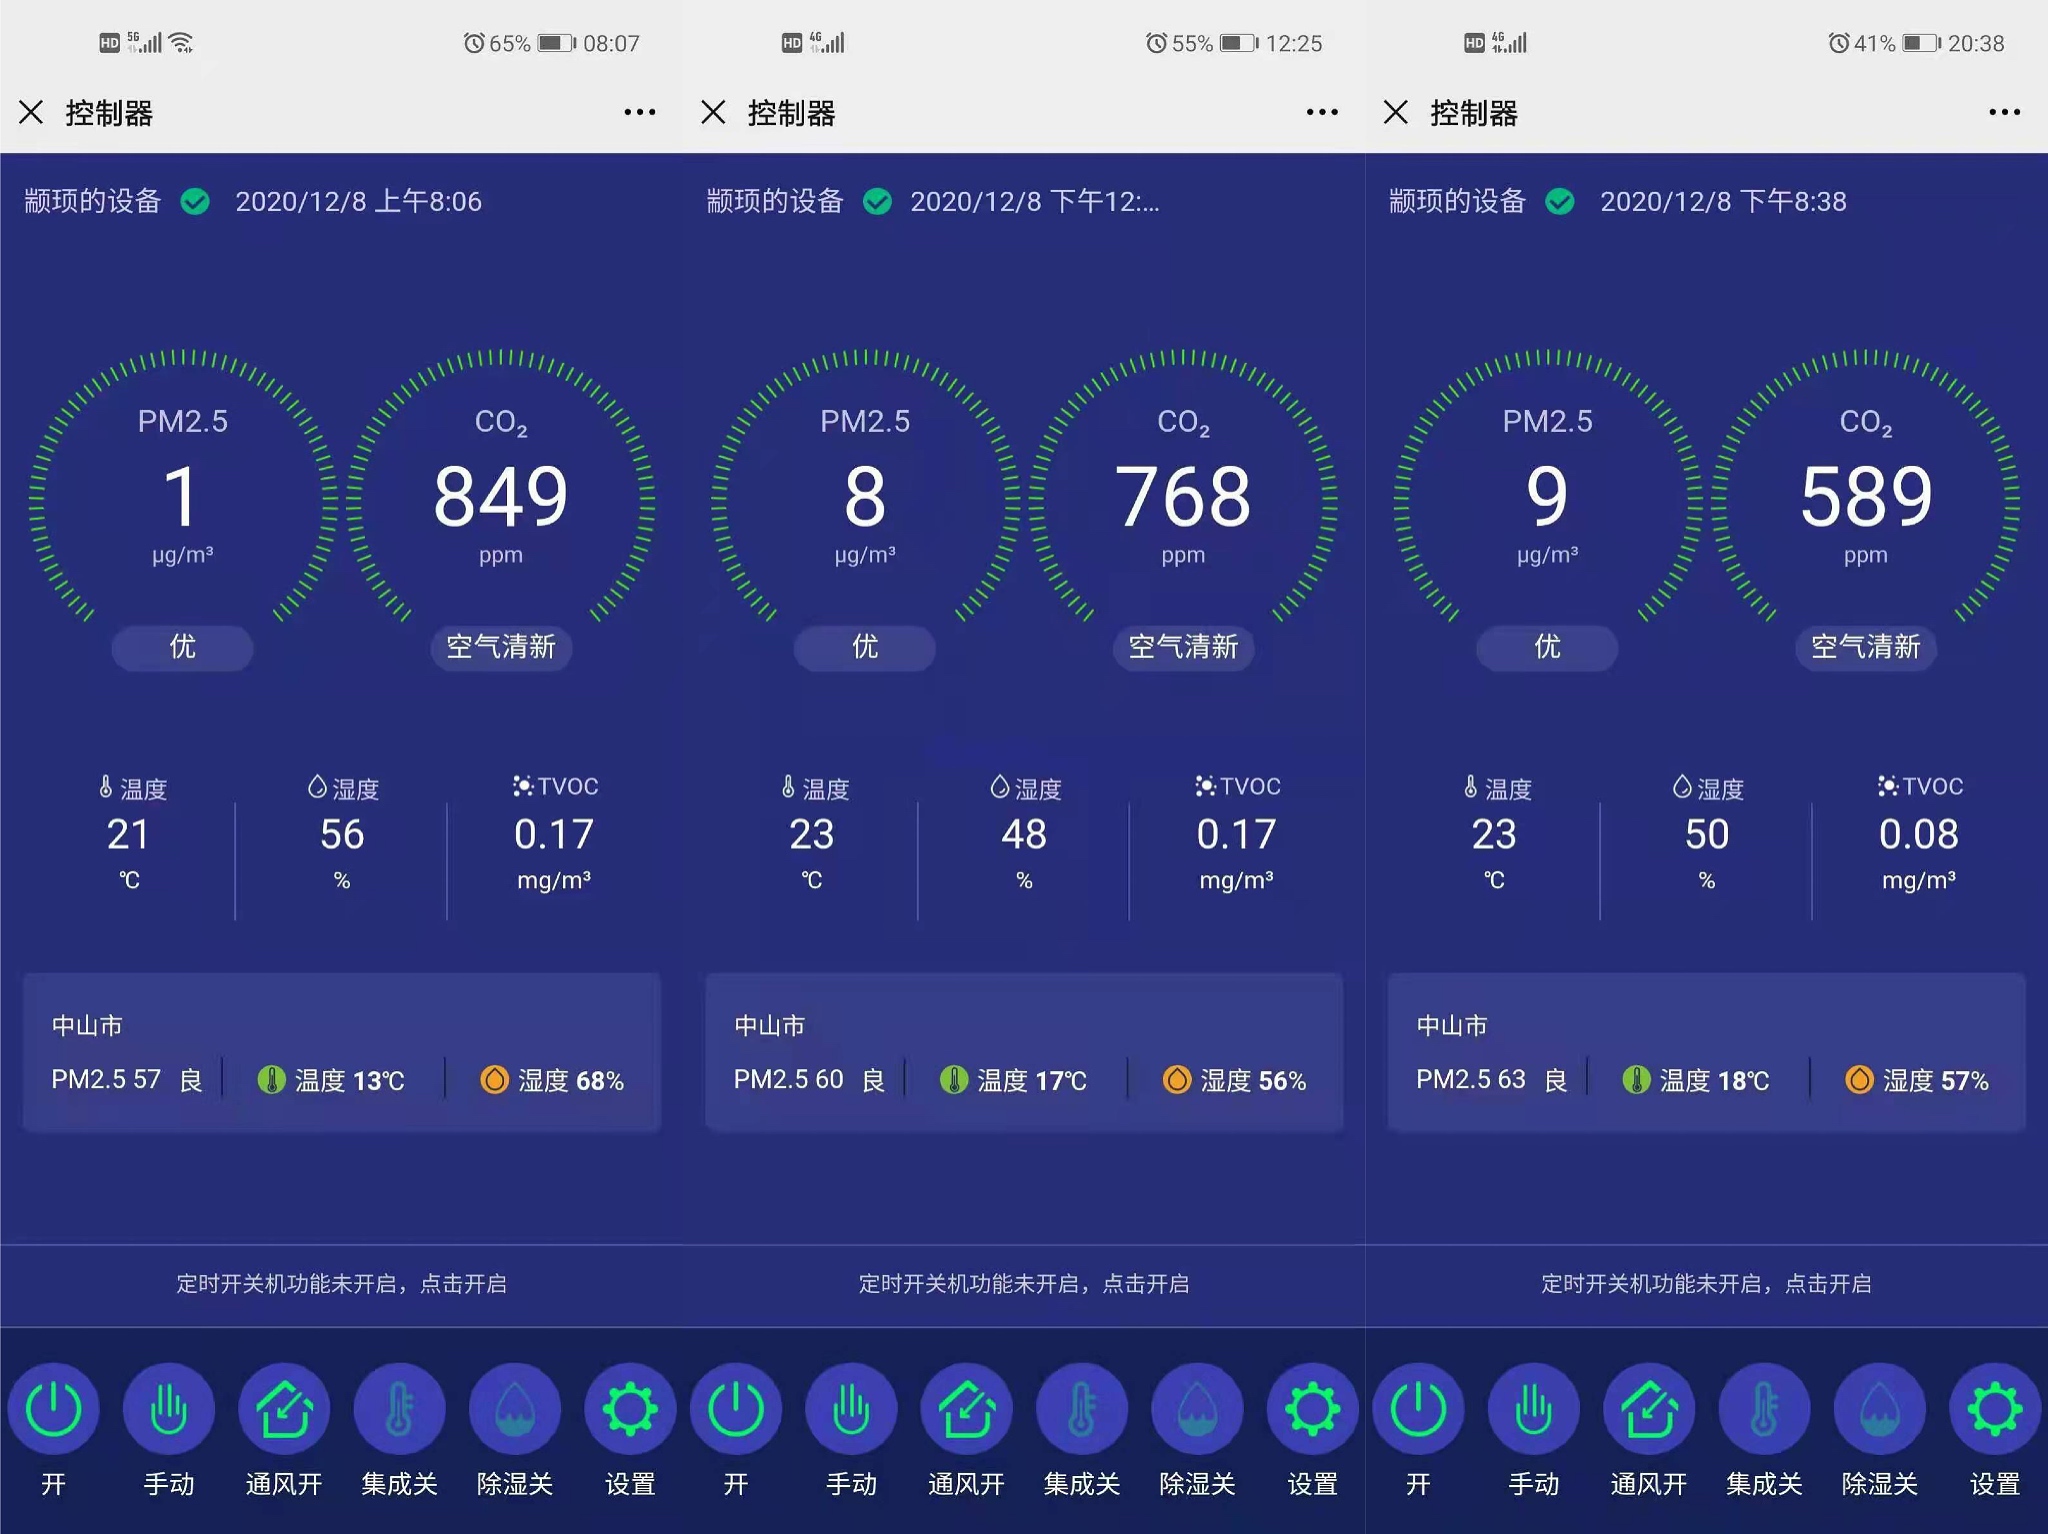The image size is (2048, 1534).
Task: Open 设置 gear icon in the 08:07 screen
Action: (x=630, y=1408)
